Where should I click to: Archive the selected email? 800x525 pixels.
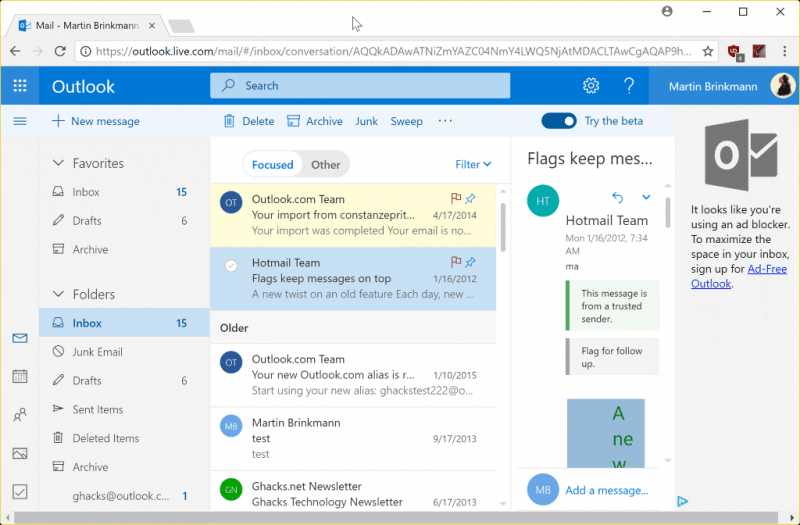314,121
